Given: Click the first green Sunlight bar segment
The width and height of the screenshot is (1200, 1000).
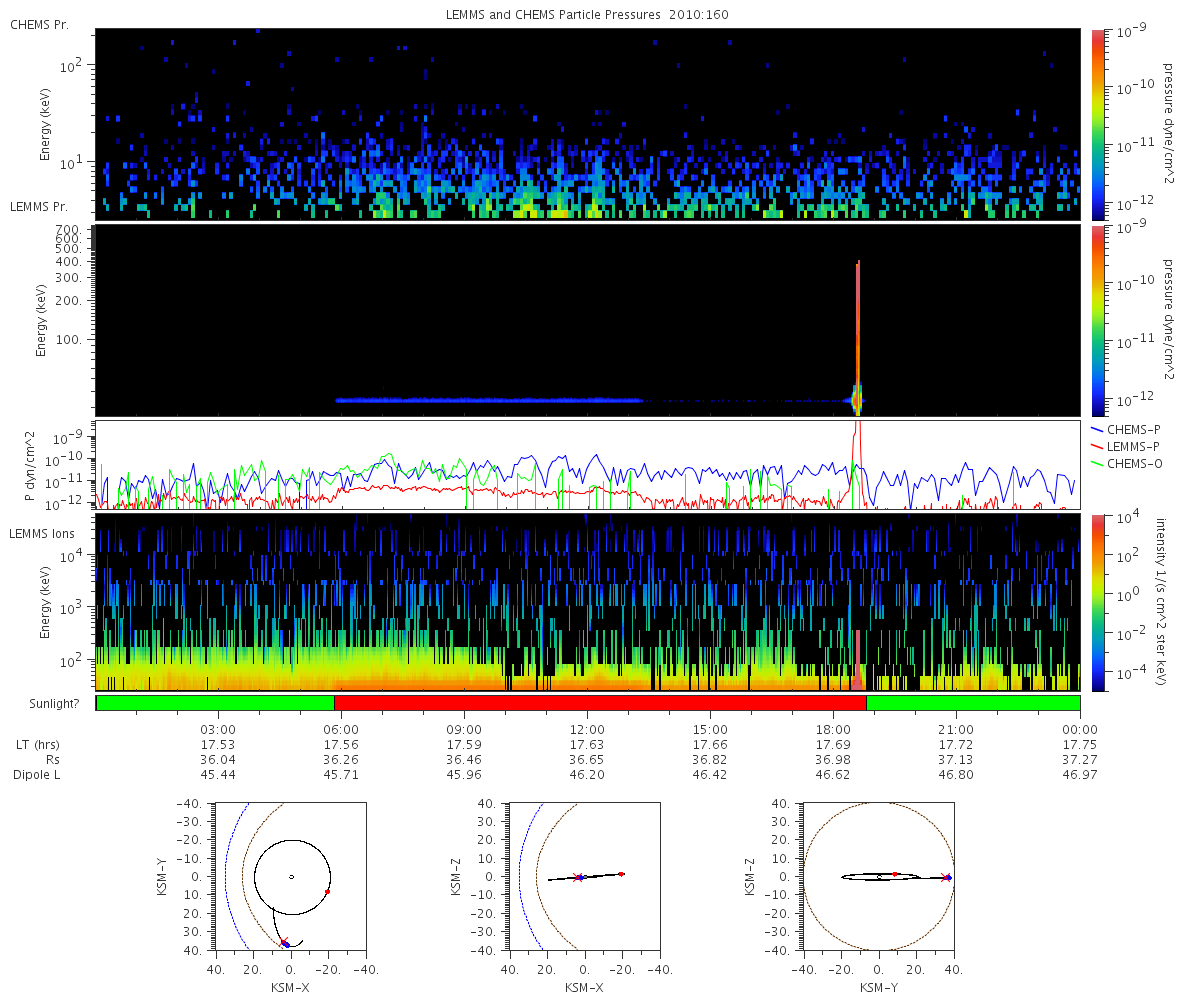Looking at the screenshot, I should (215, 703).
